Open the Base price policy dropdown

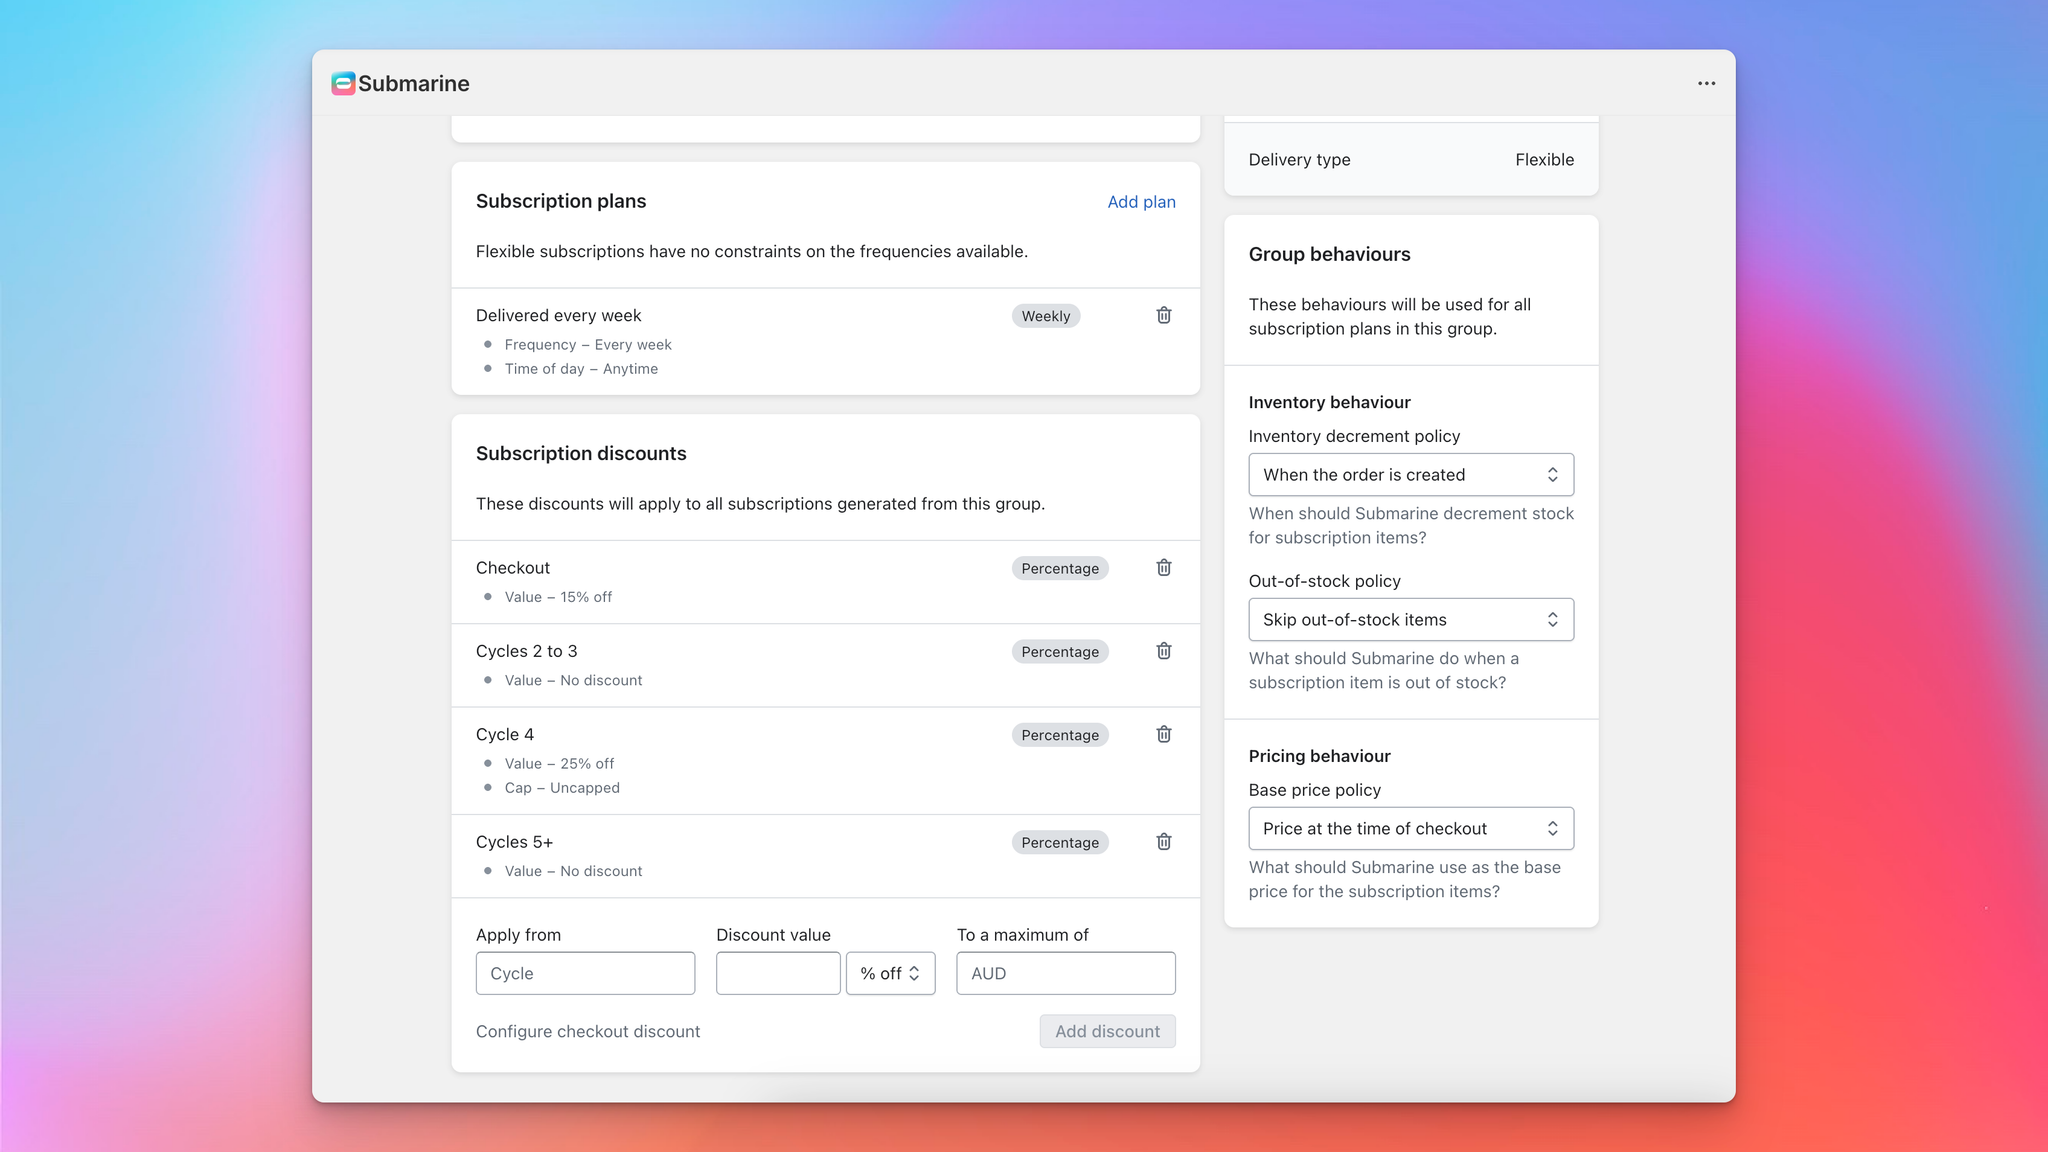tap(1410, 829)
